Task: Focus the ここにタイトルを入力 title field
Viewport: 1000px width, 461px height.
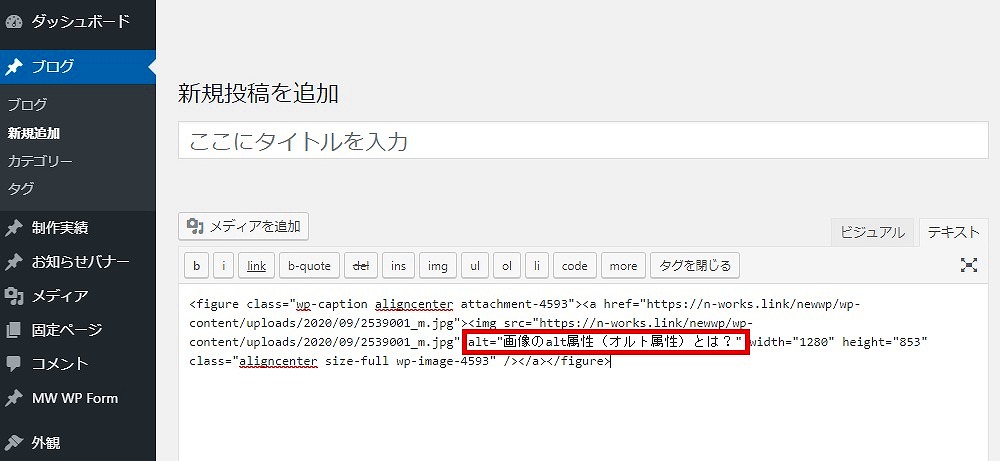Action: point(583,141)
